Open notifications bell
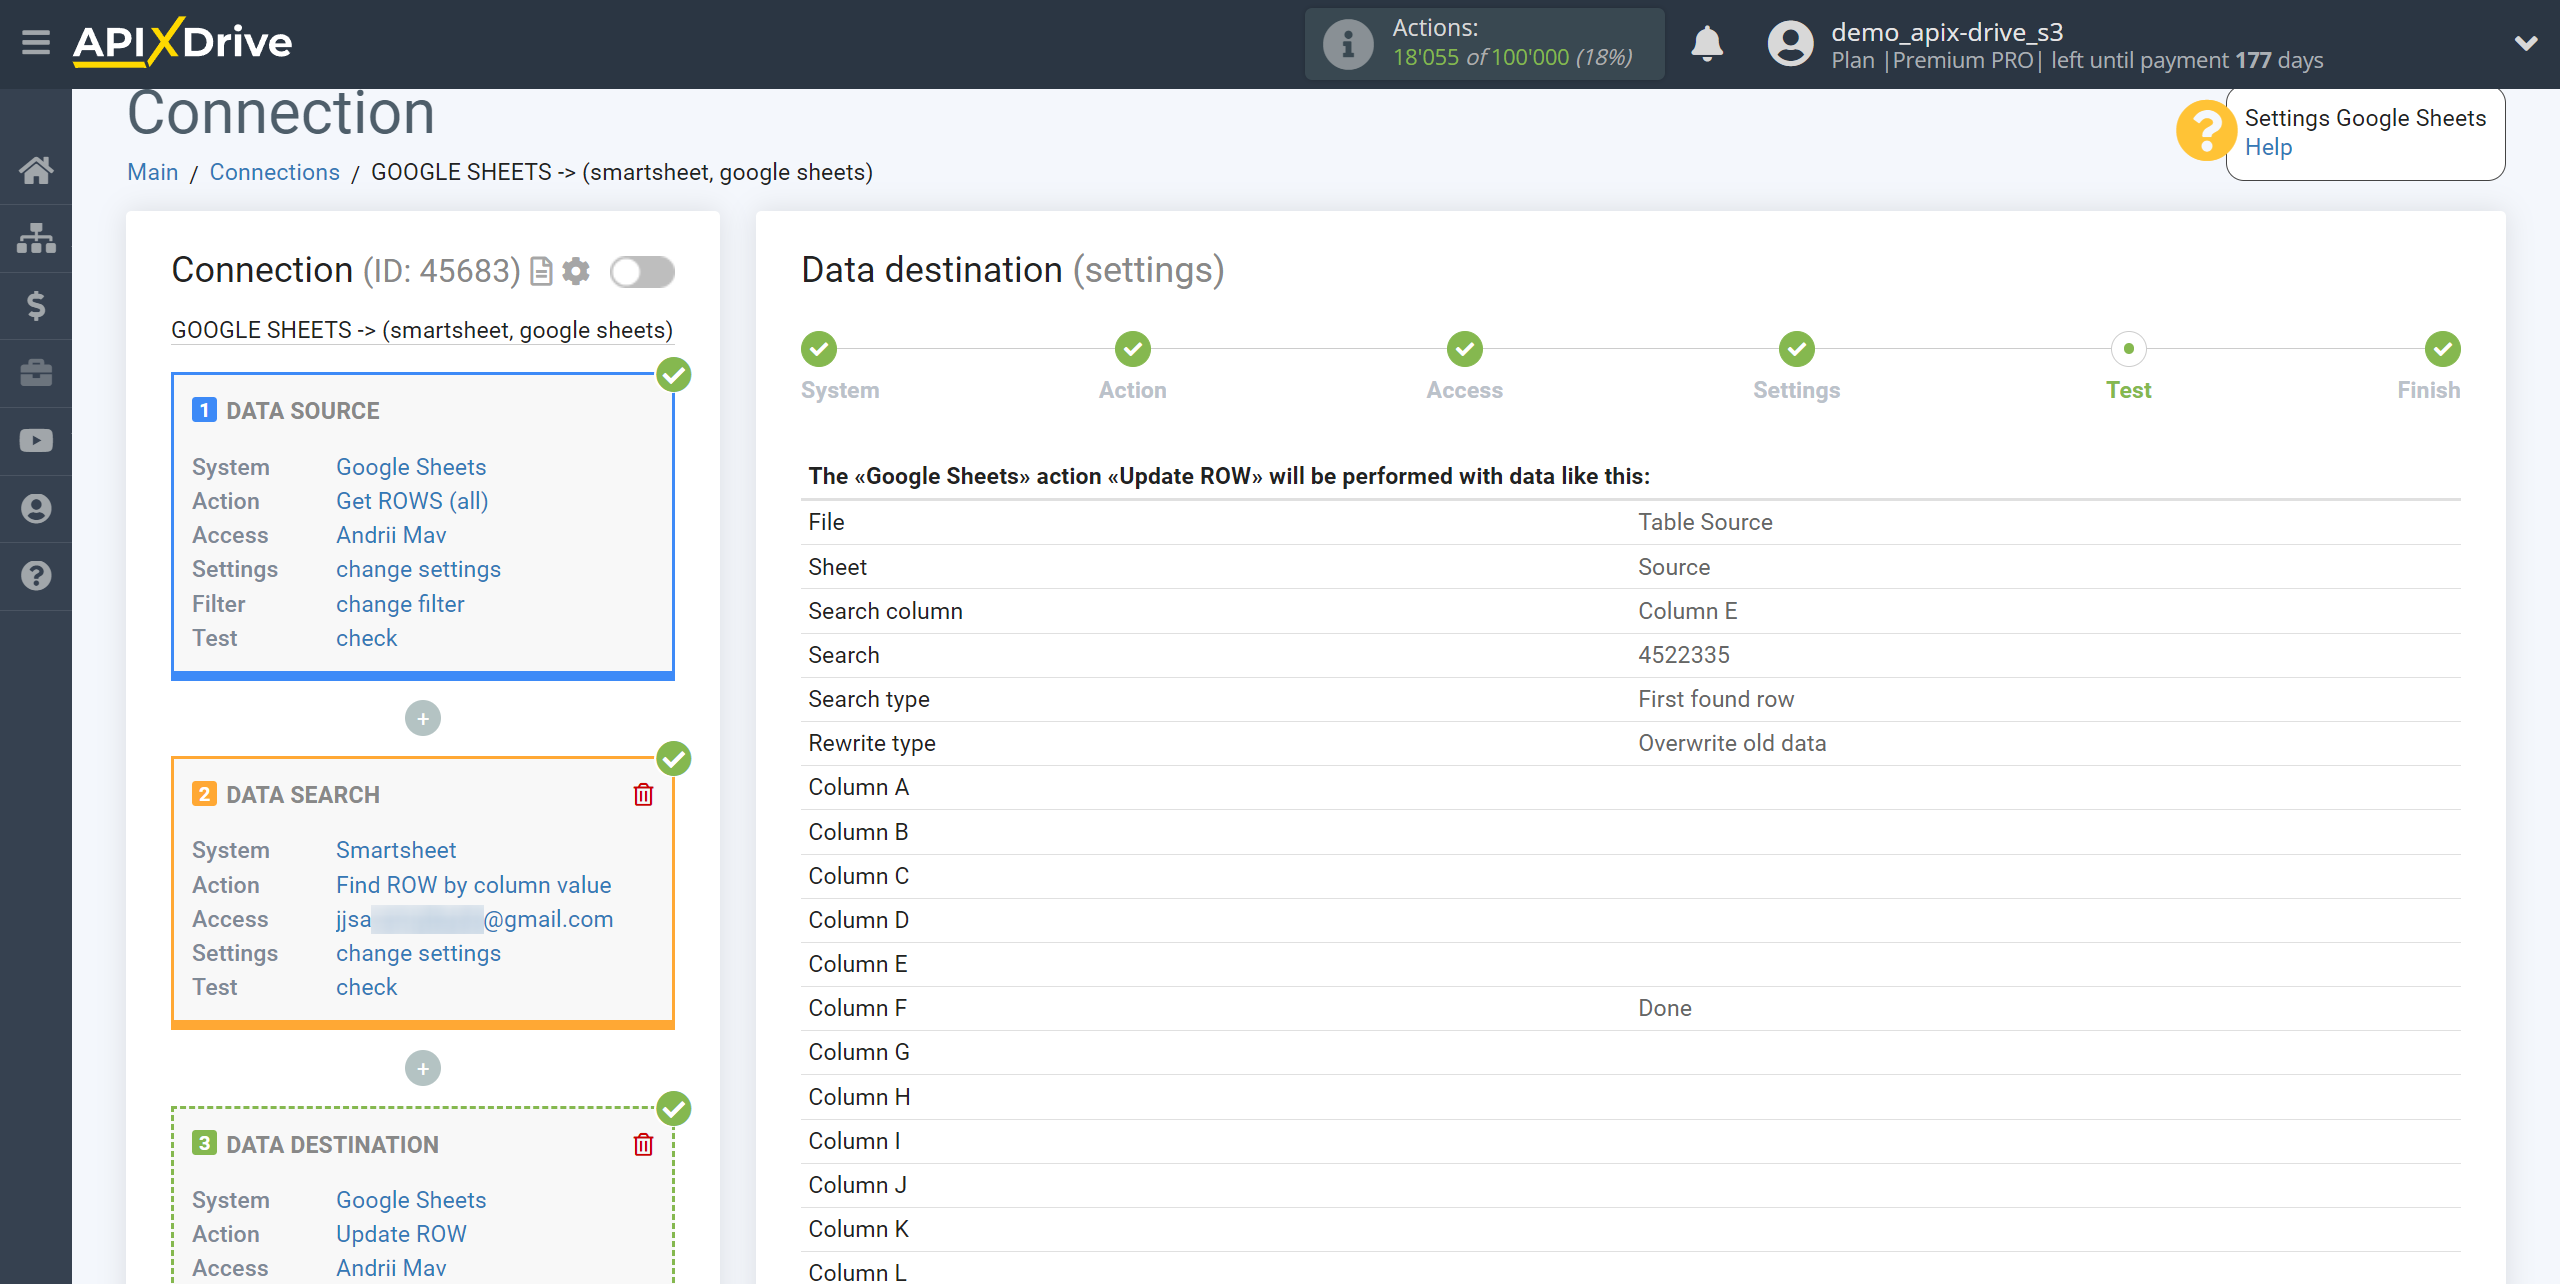Image resolution: width=2560 pixels, height=1284 pixels. pos(1707,43)
